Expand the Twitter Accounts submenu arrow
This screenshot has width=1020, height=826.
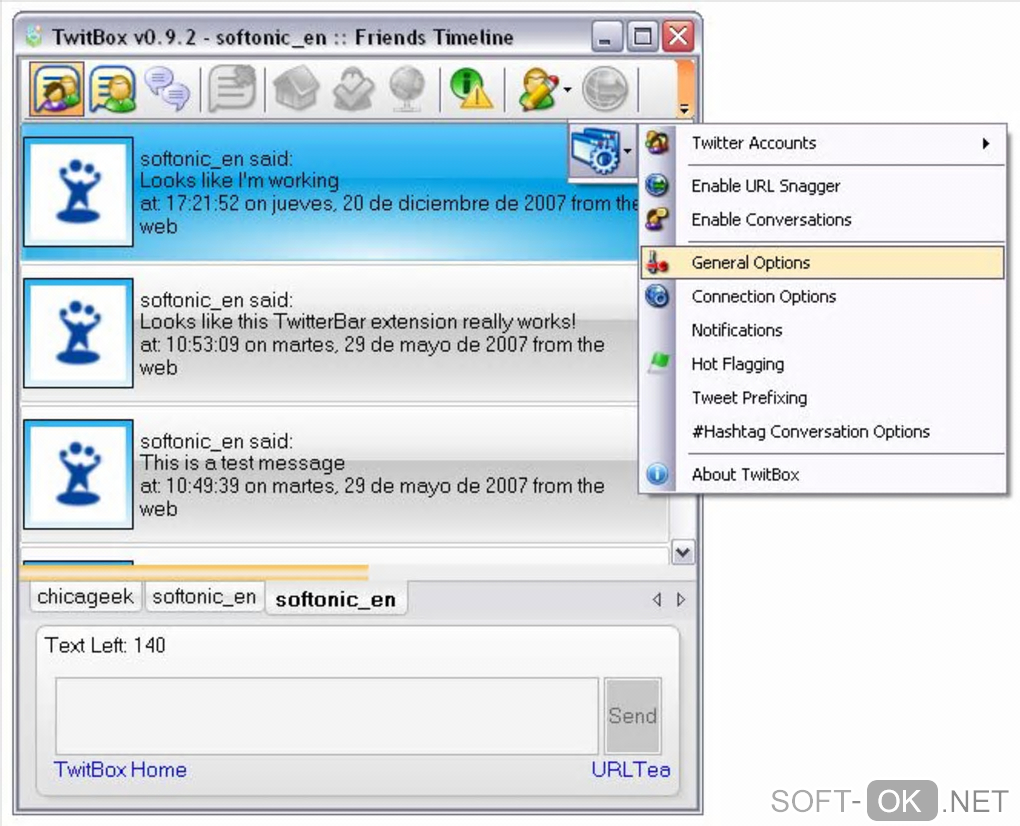tap(986, 143)
